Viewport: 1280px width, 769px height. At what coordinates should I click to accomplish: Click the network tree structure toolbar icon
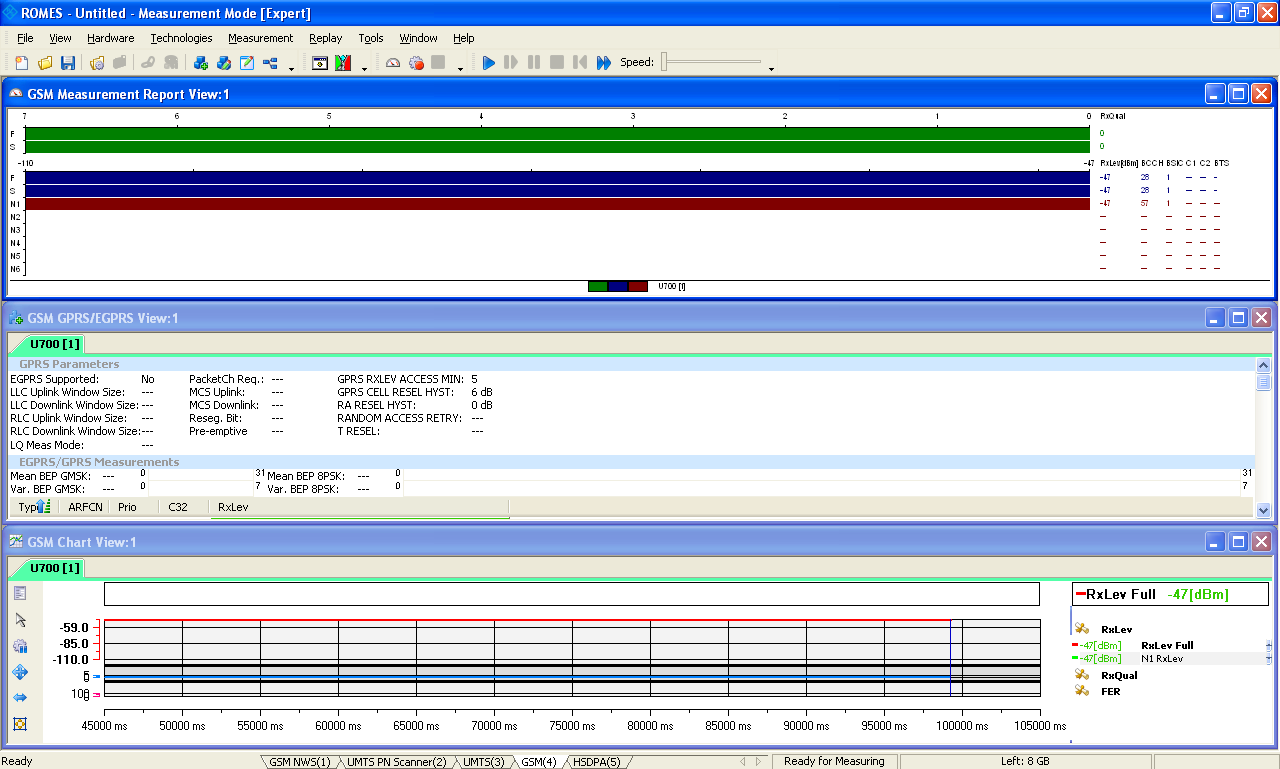click(270, 63)
